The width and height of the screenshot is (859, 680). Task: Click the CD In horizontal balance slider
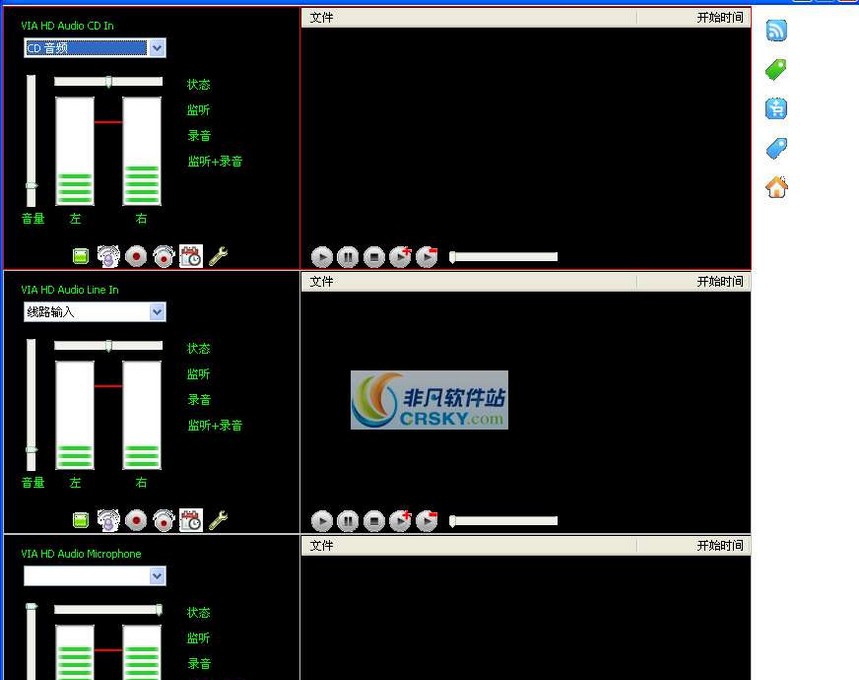[x=108, y=82]
